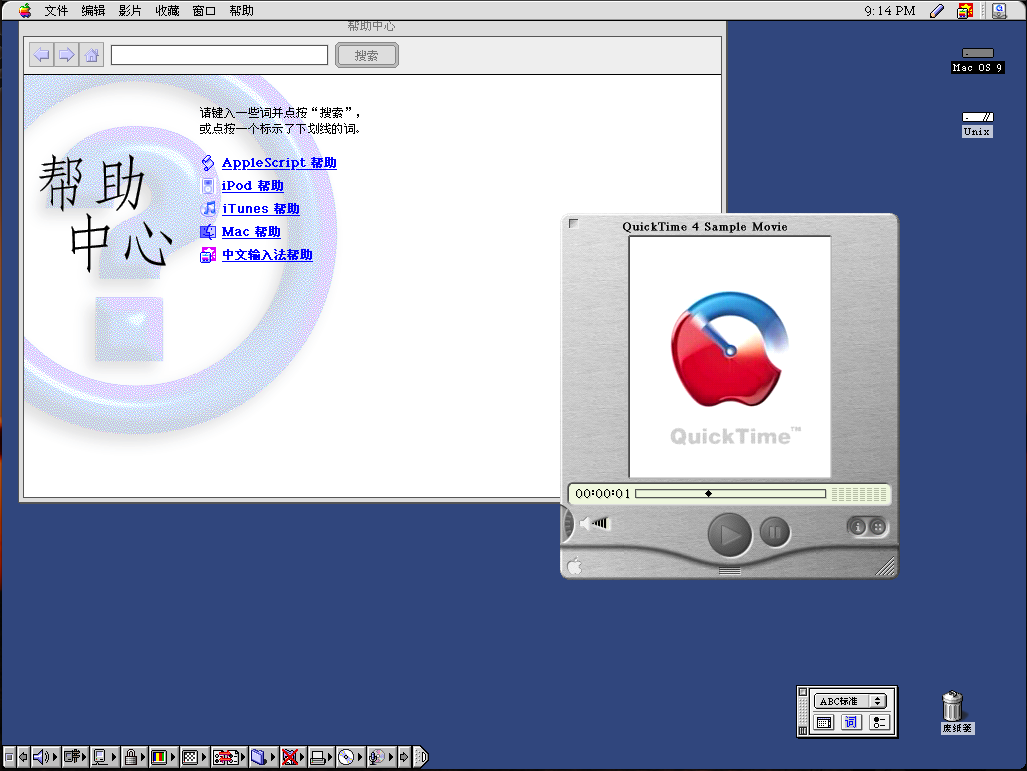The height and width of the screenshot is (771, 1027).
Task: Open the 文件 menu
Action: point(56,10)
